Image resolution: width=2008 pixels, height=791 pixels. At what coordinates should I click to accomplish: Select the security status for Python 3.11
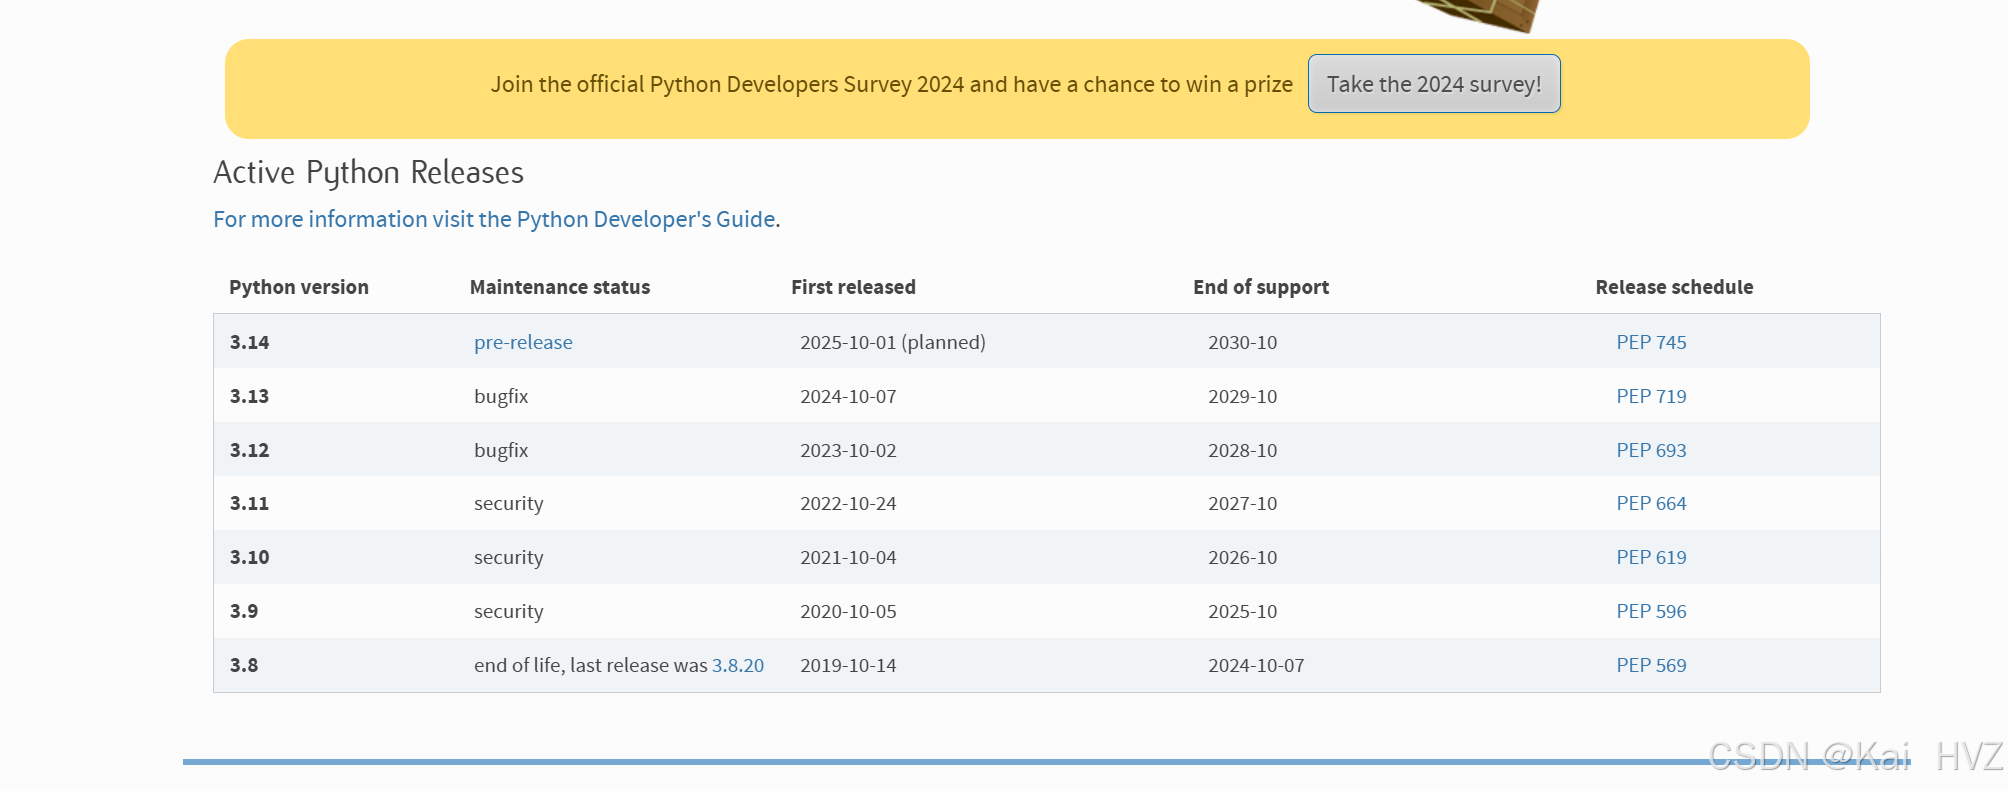click(509, 503)
